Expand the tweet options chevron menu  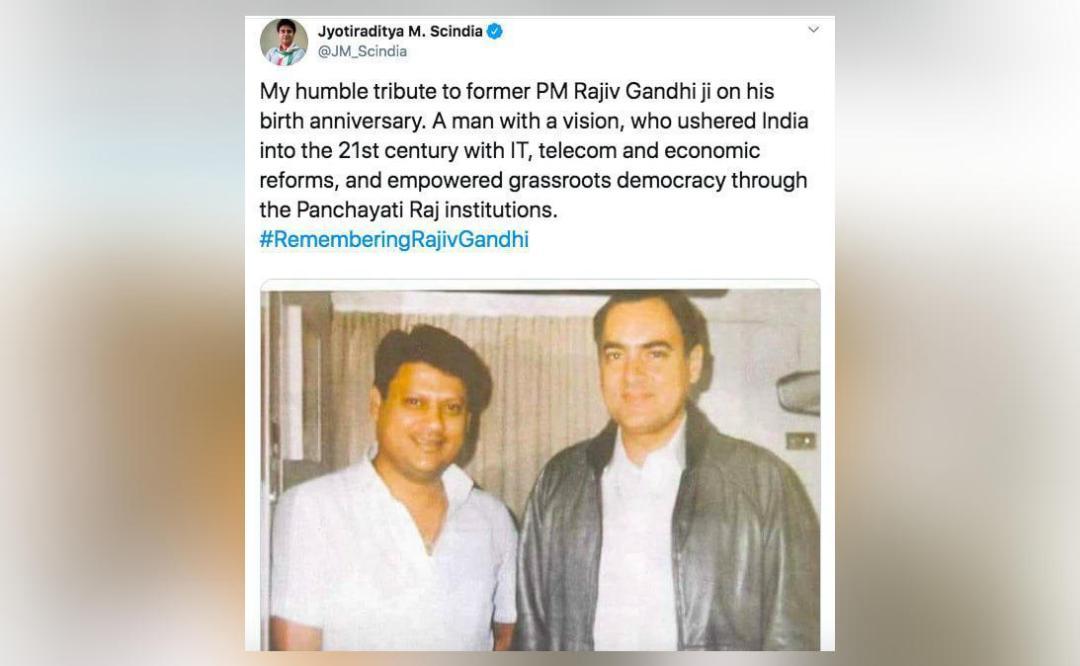point(813,30)
